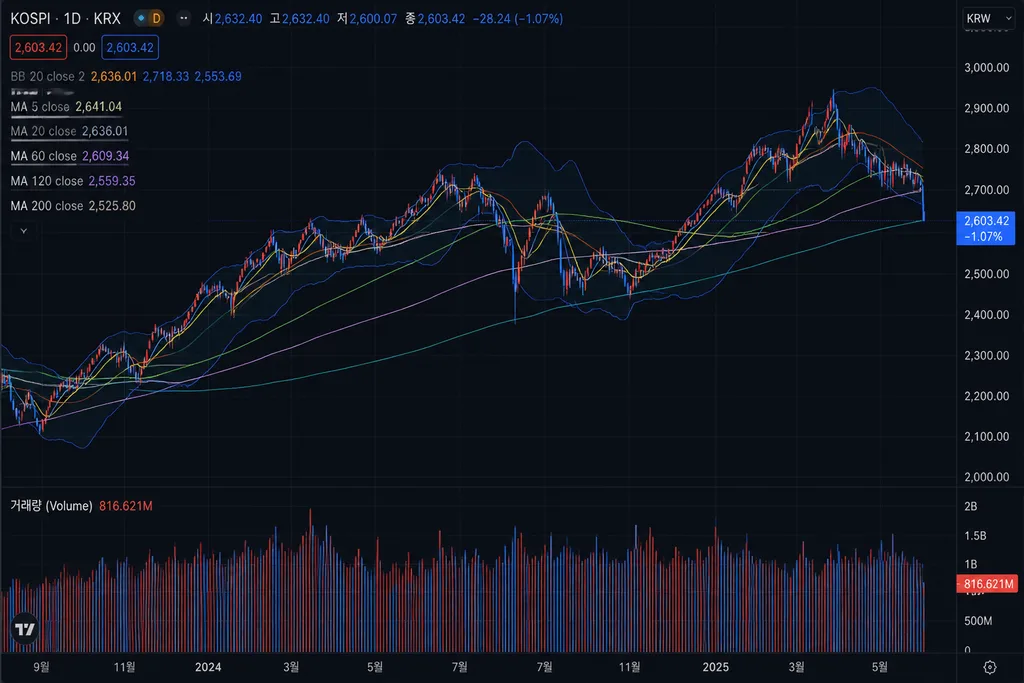
Task: Click the open value 시 2,632.40
Action: click(232, 19)
